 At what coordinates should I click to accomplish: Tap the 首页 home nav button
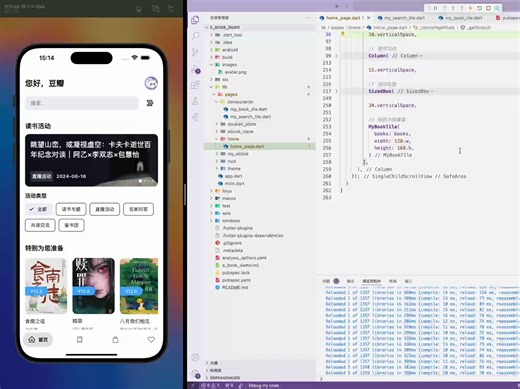pyautogui.click(x=38, y=340)
